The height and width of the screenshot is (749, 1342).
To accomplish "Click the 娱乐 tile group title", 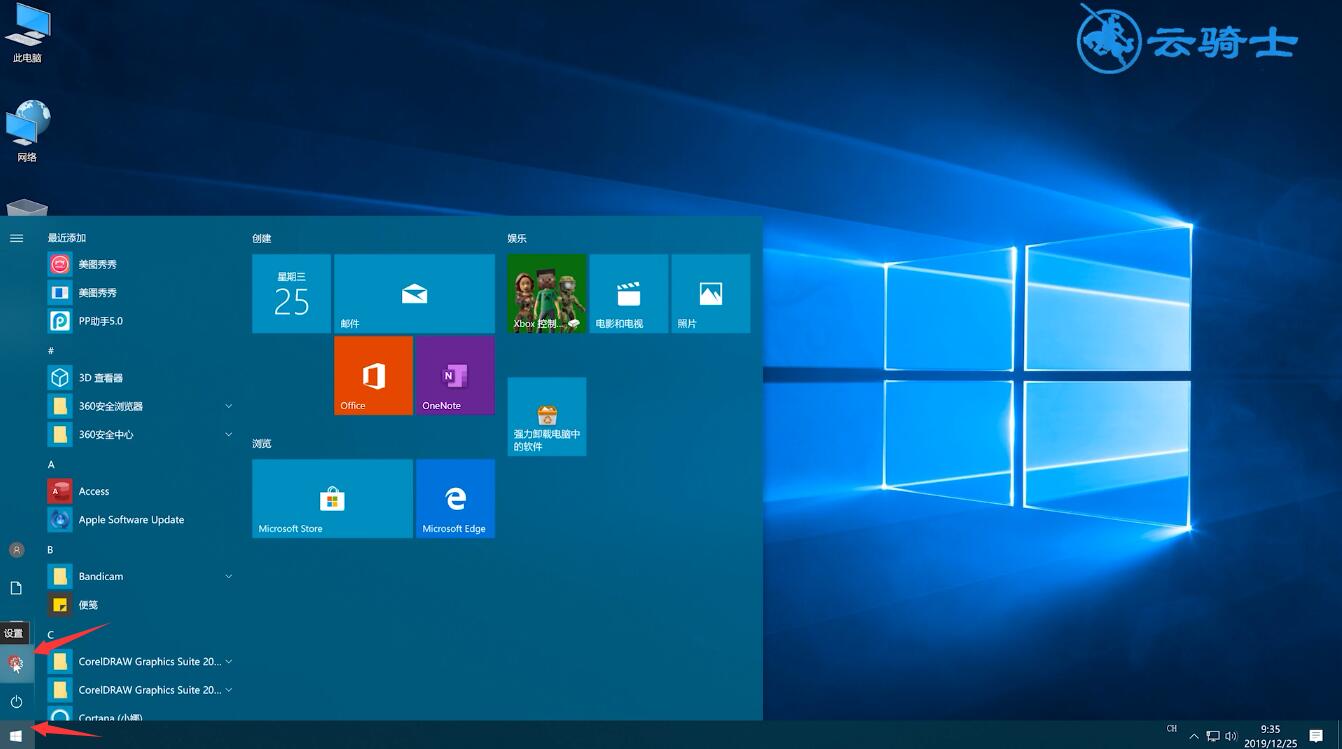I will click(x=517, y=239).
